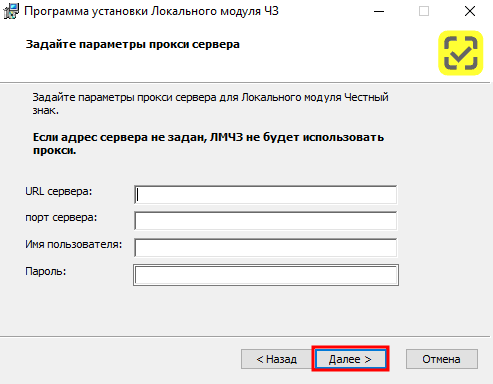Viewport: 493px width, 384px height.
Task: Click the heading Задайте параметры прокси сервера
Action: (133, 44)
